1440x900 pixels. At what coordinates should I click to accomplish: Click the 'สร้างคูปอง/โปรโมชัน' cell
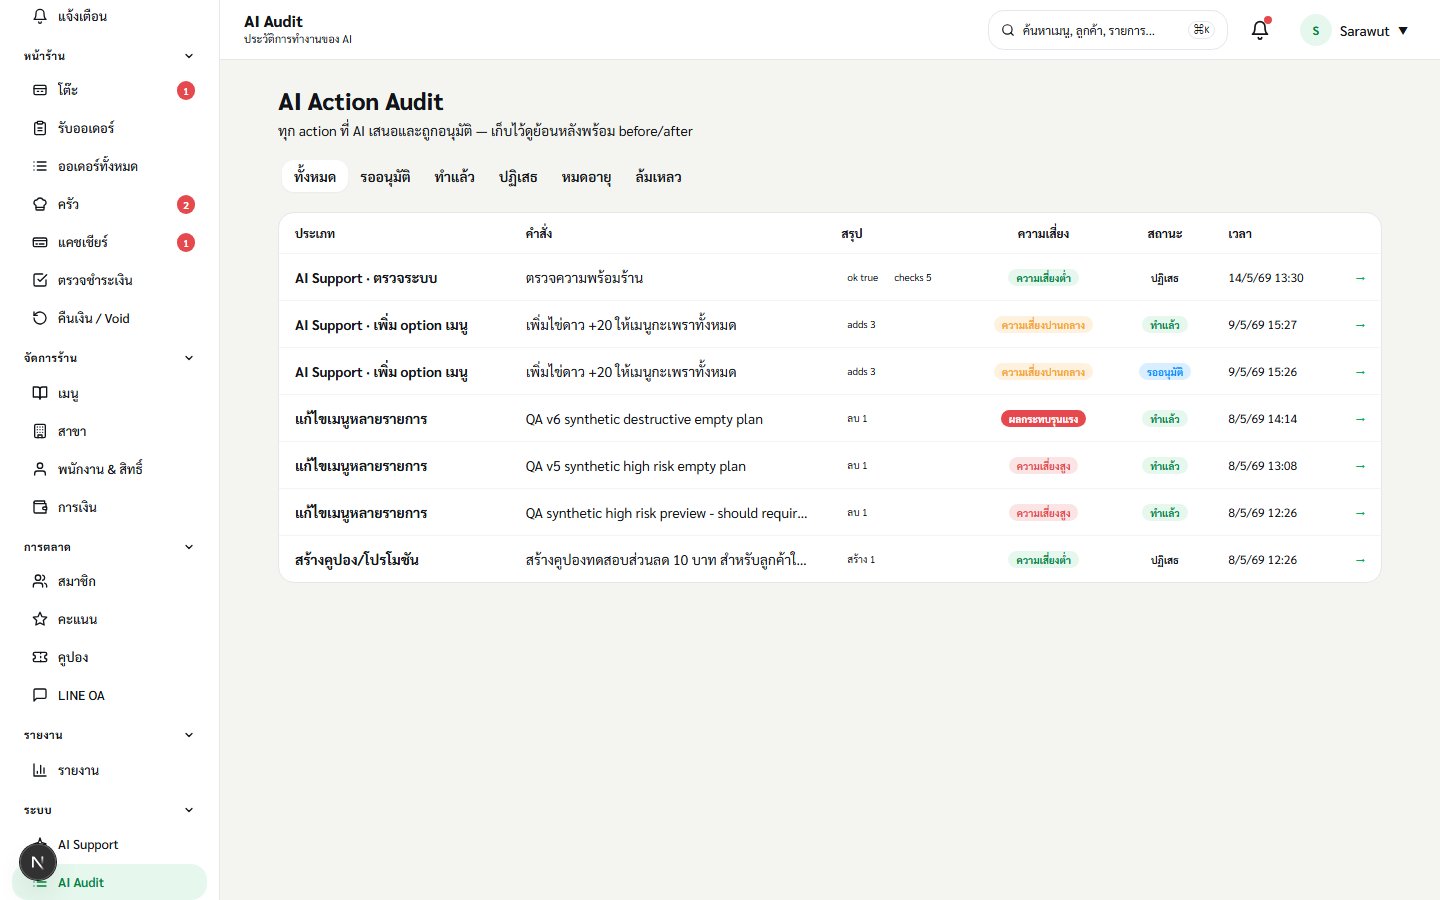357,560
